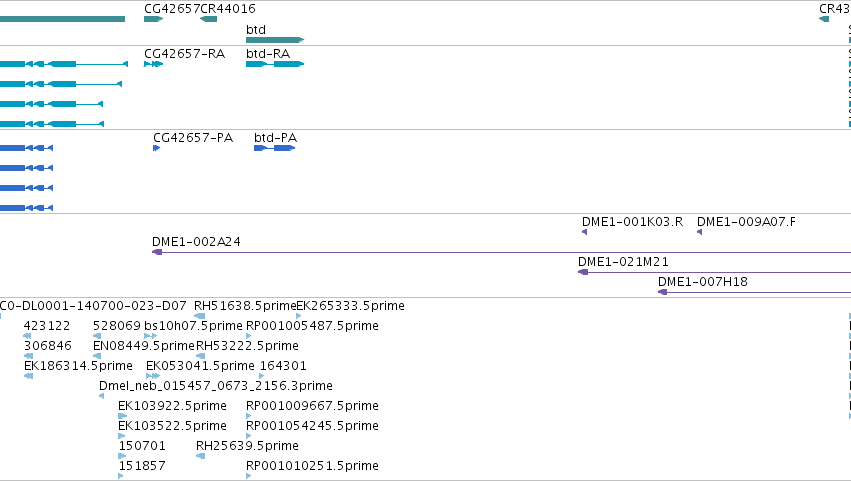Select the C0-DL0001-140700-023-D07 EST label
Viewport: 851px width, 481px height.
tap(93, 306)
